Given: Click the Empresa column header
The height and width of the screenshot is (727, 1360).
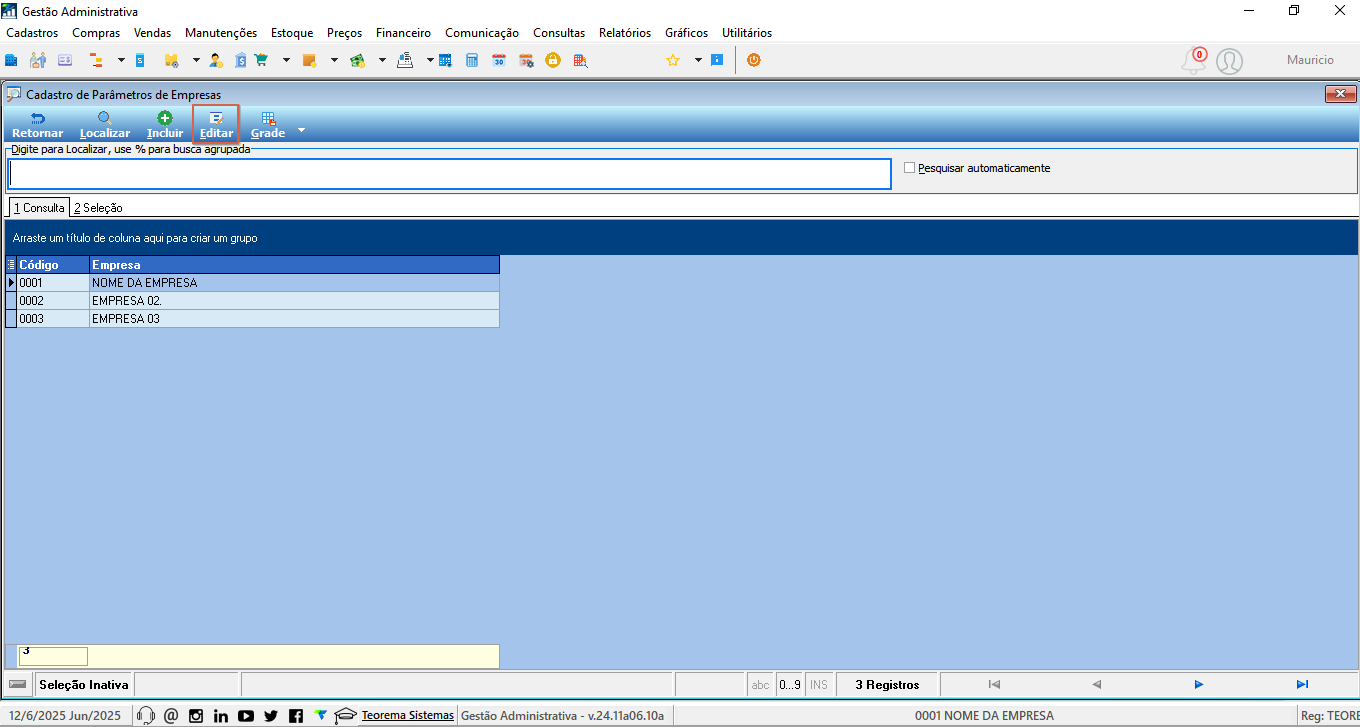Looking at the screenshot, I should [294, 265].
